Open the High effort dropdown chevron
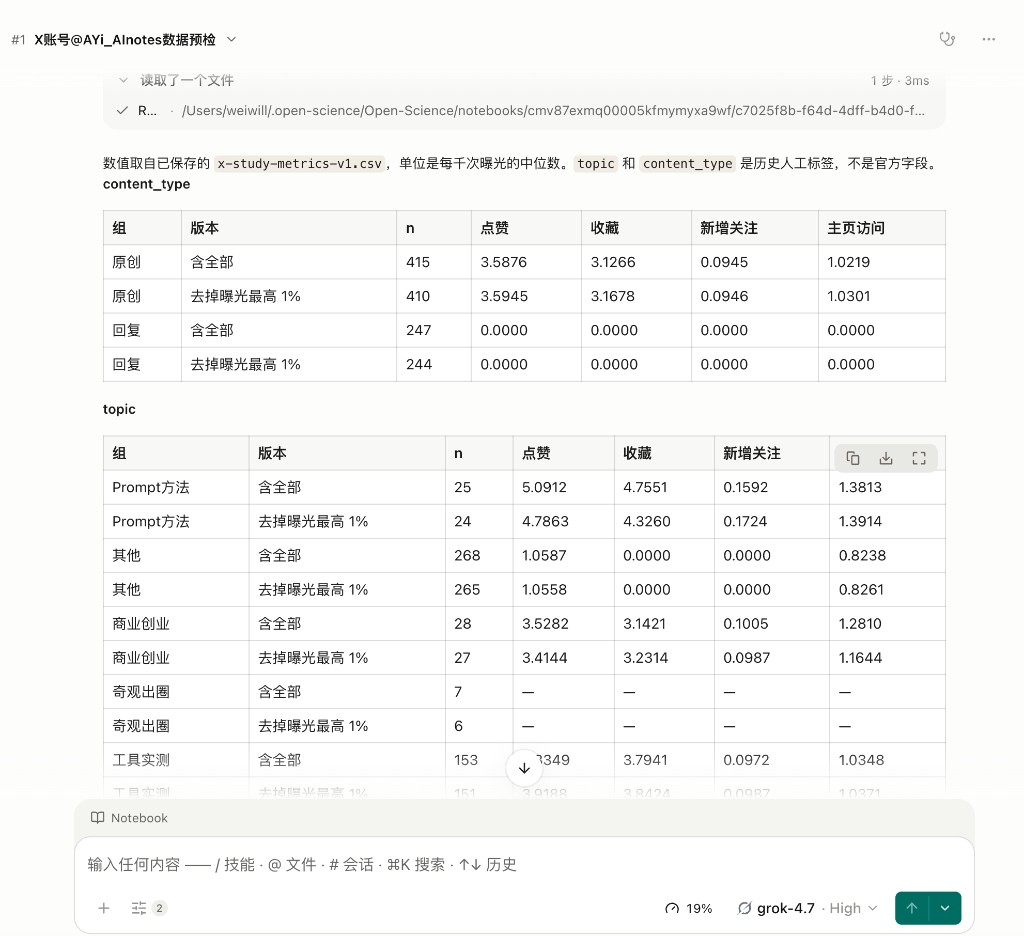This screenshot has width=1024, height=936. (x=873, y=909)
